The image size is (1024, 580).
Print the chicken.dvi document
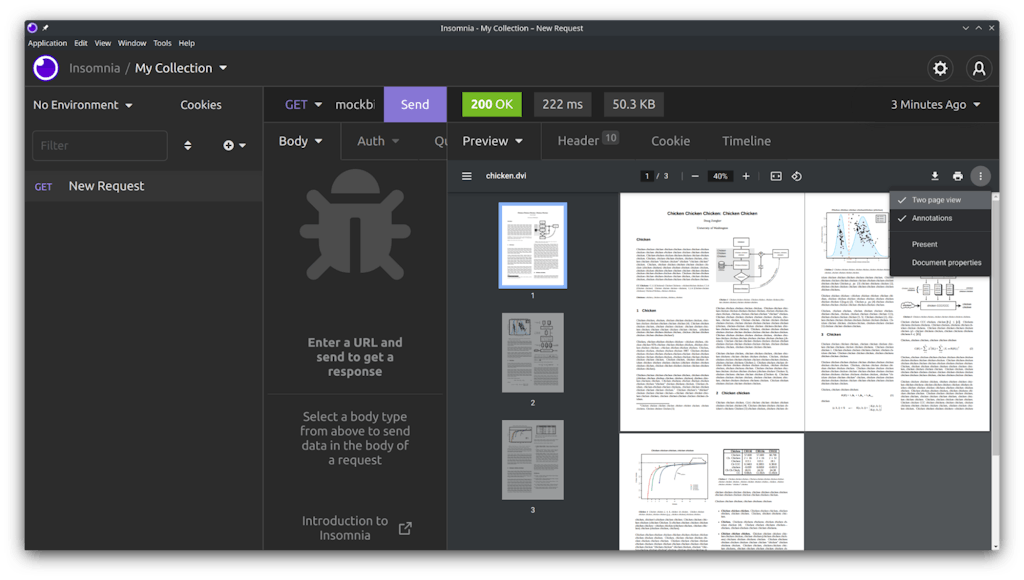tap(957, 176)
